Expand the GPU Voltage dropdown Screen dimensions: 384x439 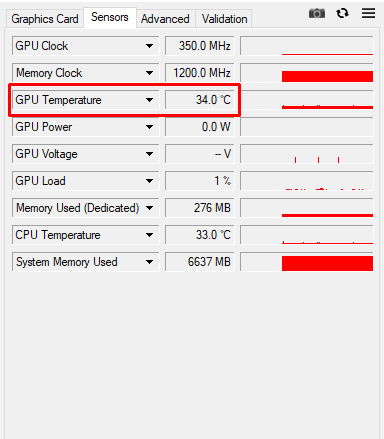pyautogui.click(x=149, y=154)
